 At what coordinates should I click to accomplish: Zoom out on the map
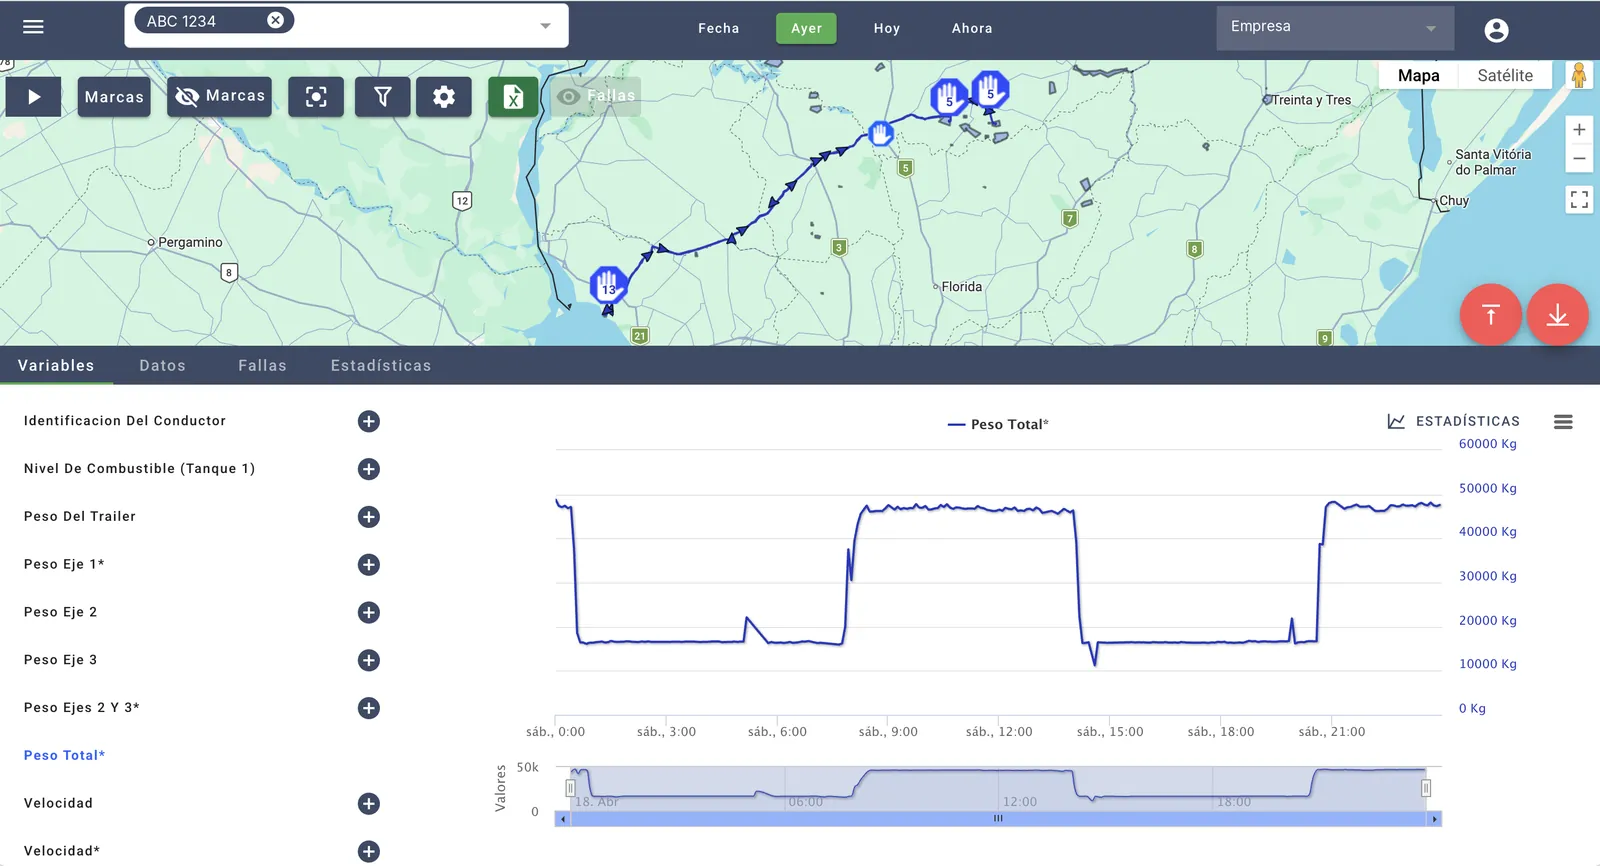1579,158
